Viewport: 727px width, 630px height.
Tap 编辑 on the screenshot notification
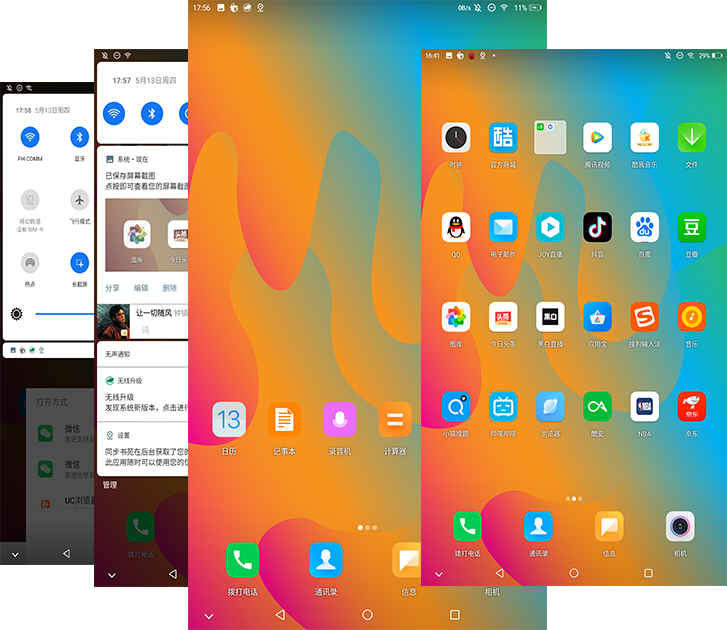click(x=141, y=288)
